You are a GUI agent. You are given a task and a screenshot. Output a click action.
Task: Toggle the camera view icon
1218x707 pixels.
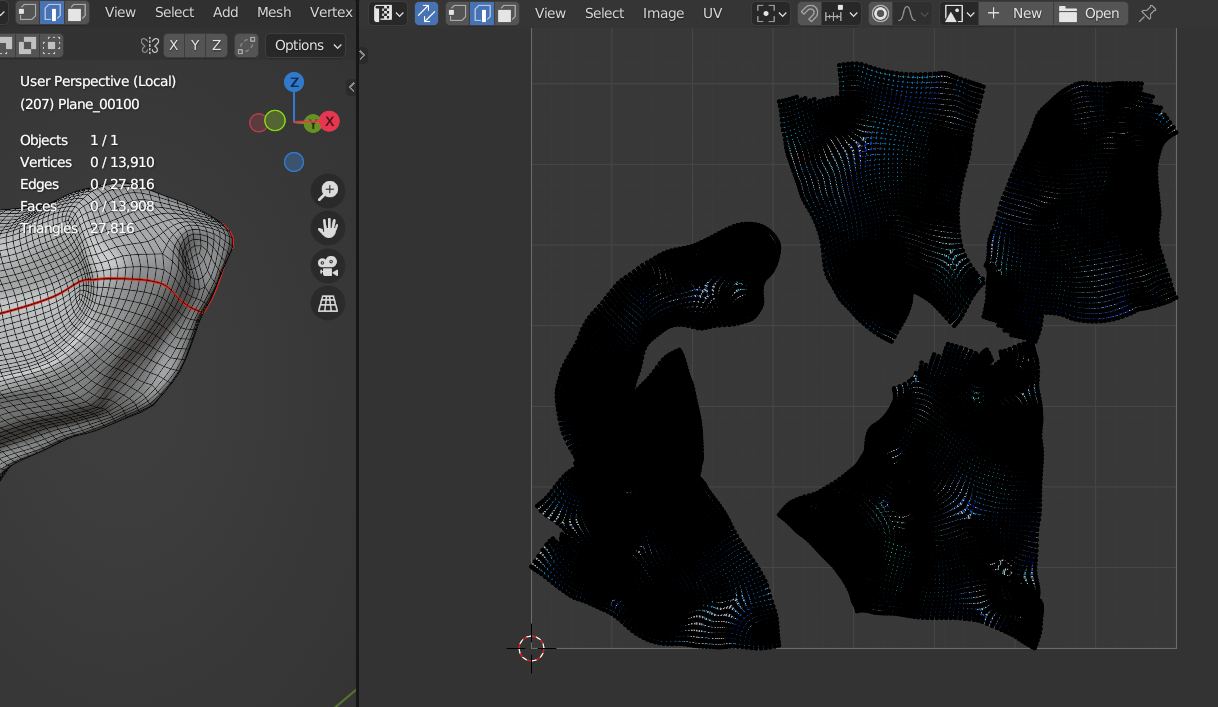click(328, 266)
